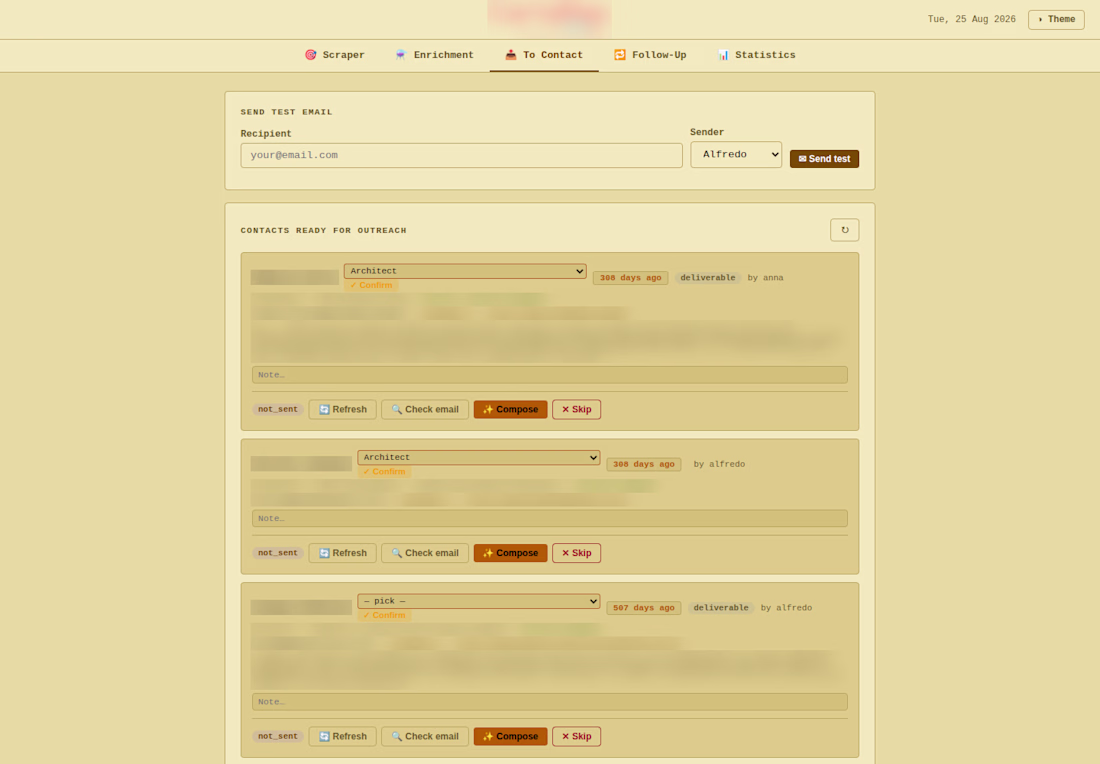Send the test email
1100x764 pixels.
tap(824, 159)
